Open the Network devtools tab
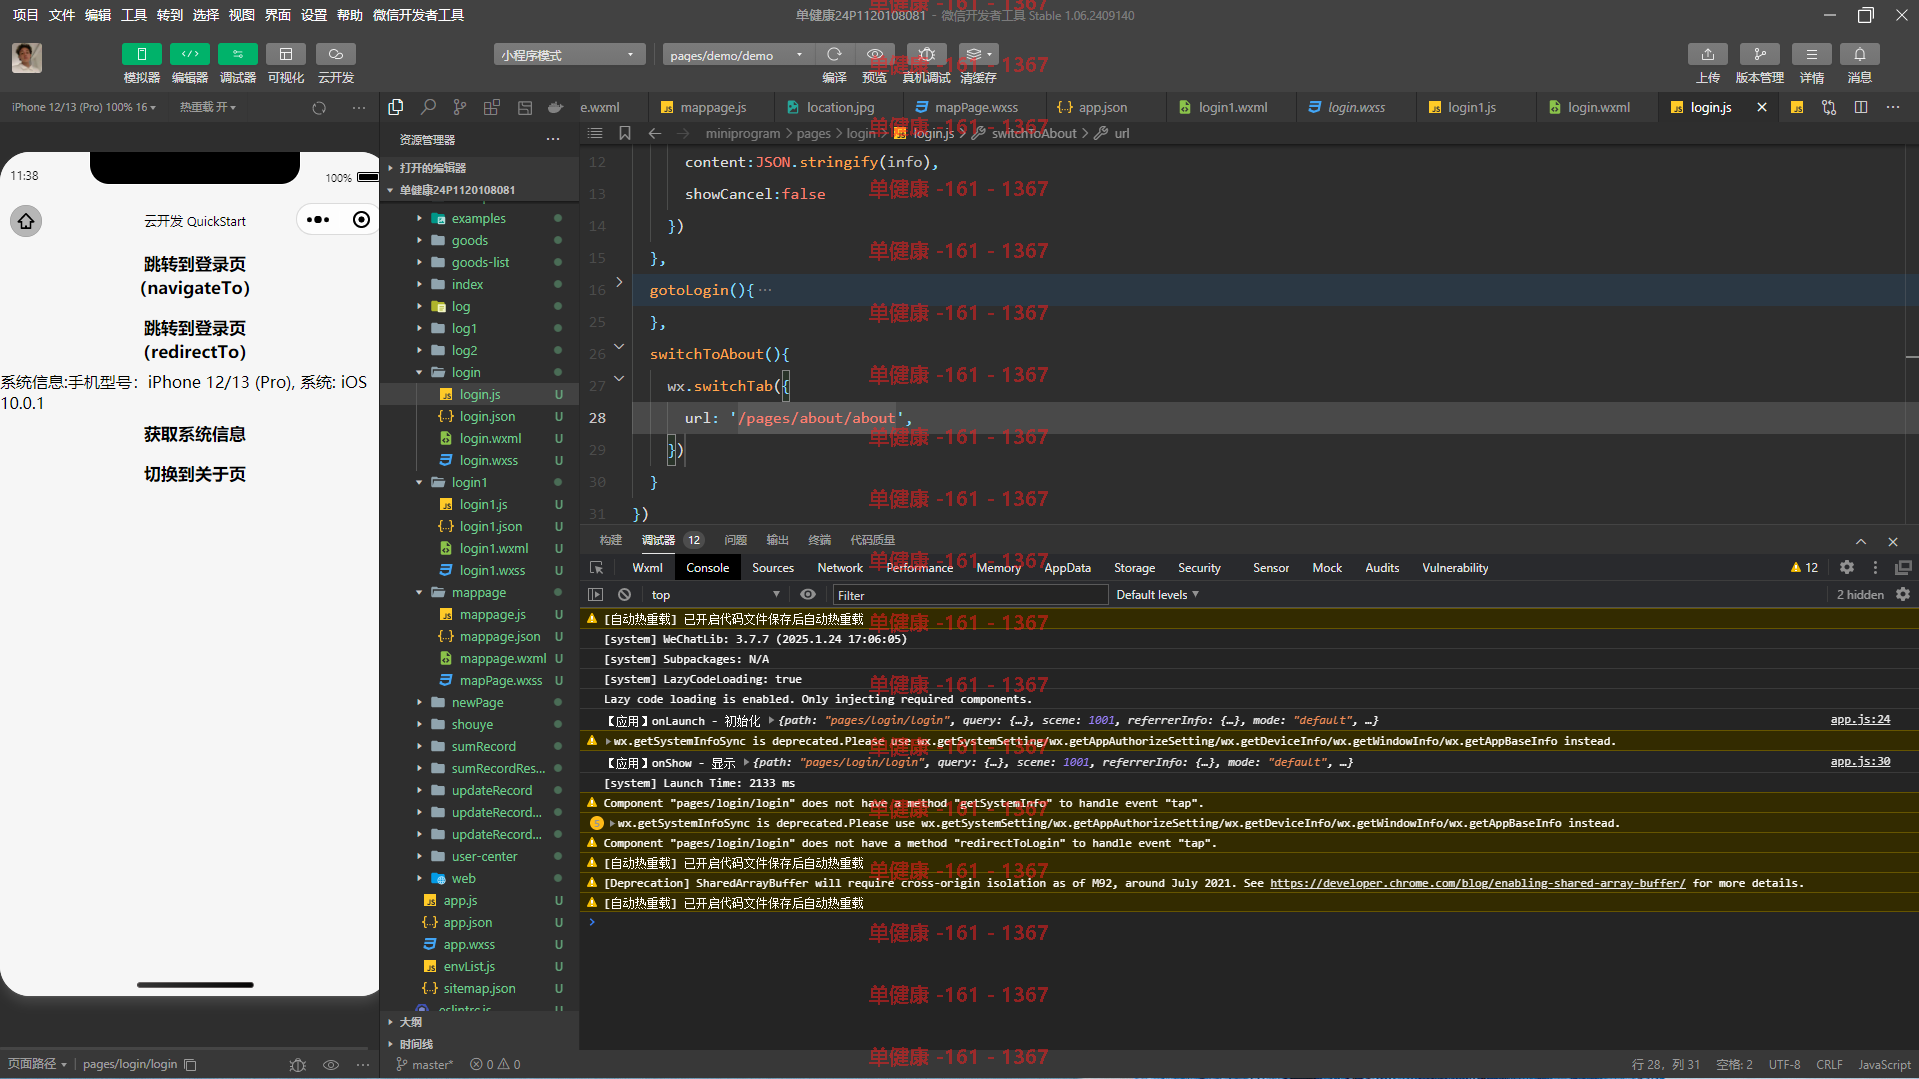The image size is (1919, 1079). click(x=840, y=567)
